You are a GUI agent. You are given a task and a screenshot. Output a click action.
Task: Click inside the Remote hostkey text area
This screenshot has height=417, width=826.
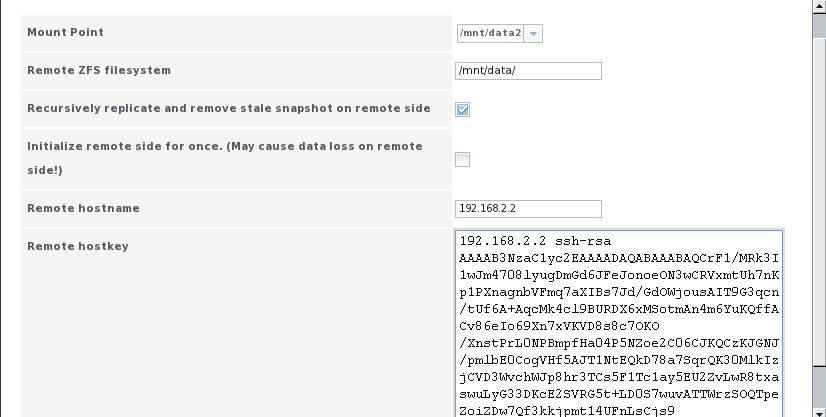619,324
